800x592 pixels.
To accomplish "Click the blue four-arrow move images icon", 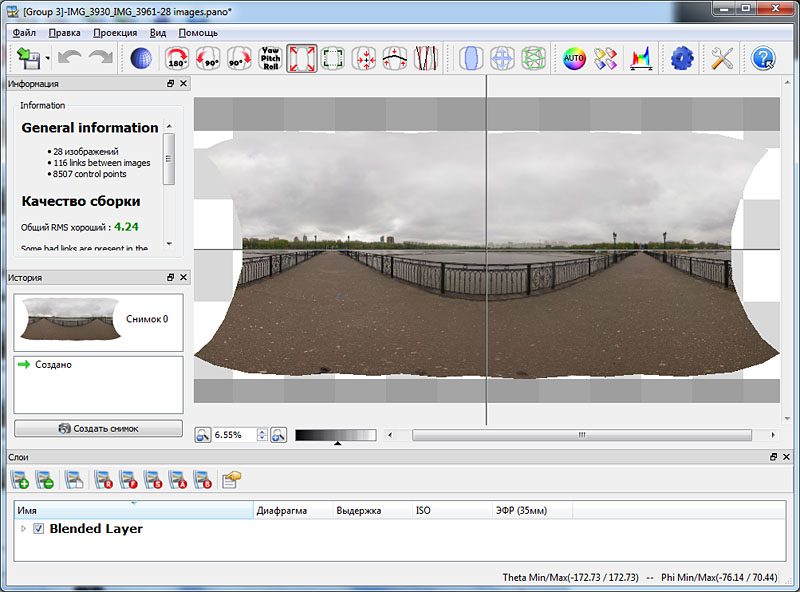I will tap(502, 58).
